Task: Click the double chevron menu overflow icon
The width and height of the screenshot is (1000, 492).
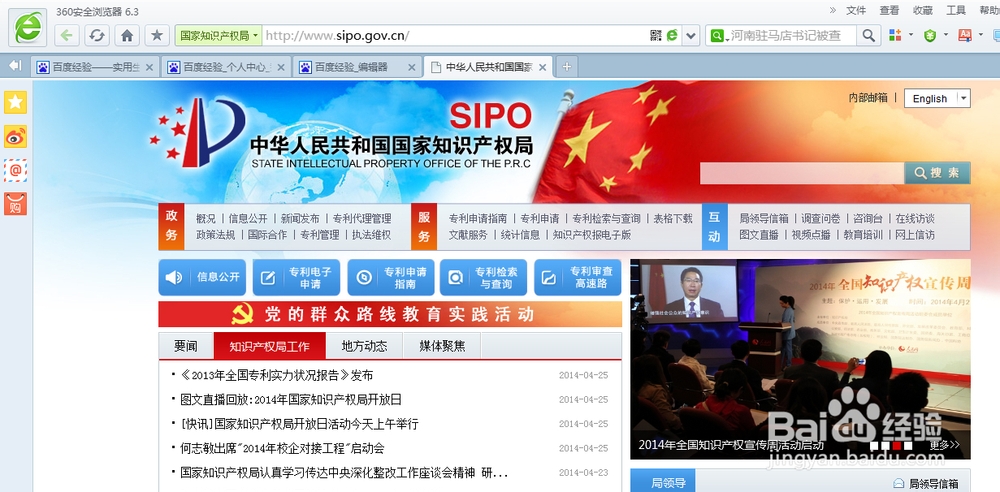Action: (x=832, y=10)
